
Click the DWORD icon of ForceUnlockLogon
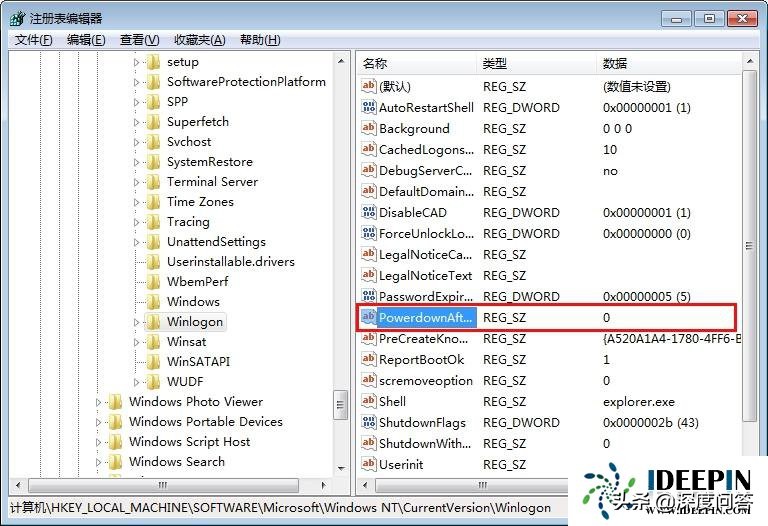click(368, 234)
